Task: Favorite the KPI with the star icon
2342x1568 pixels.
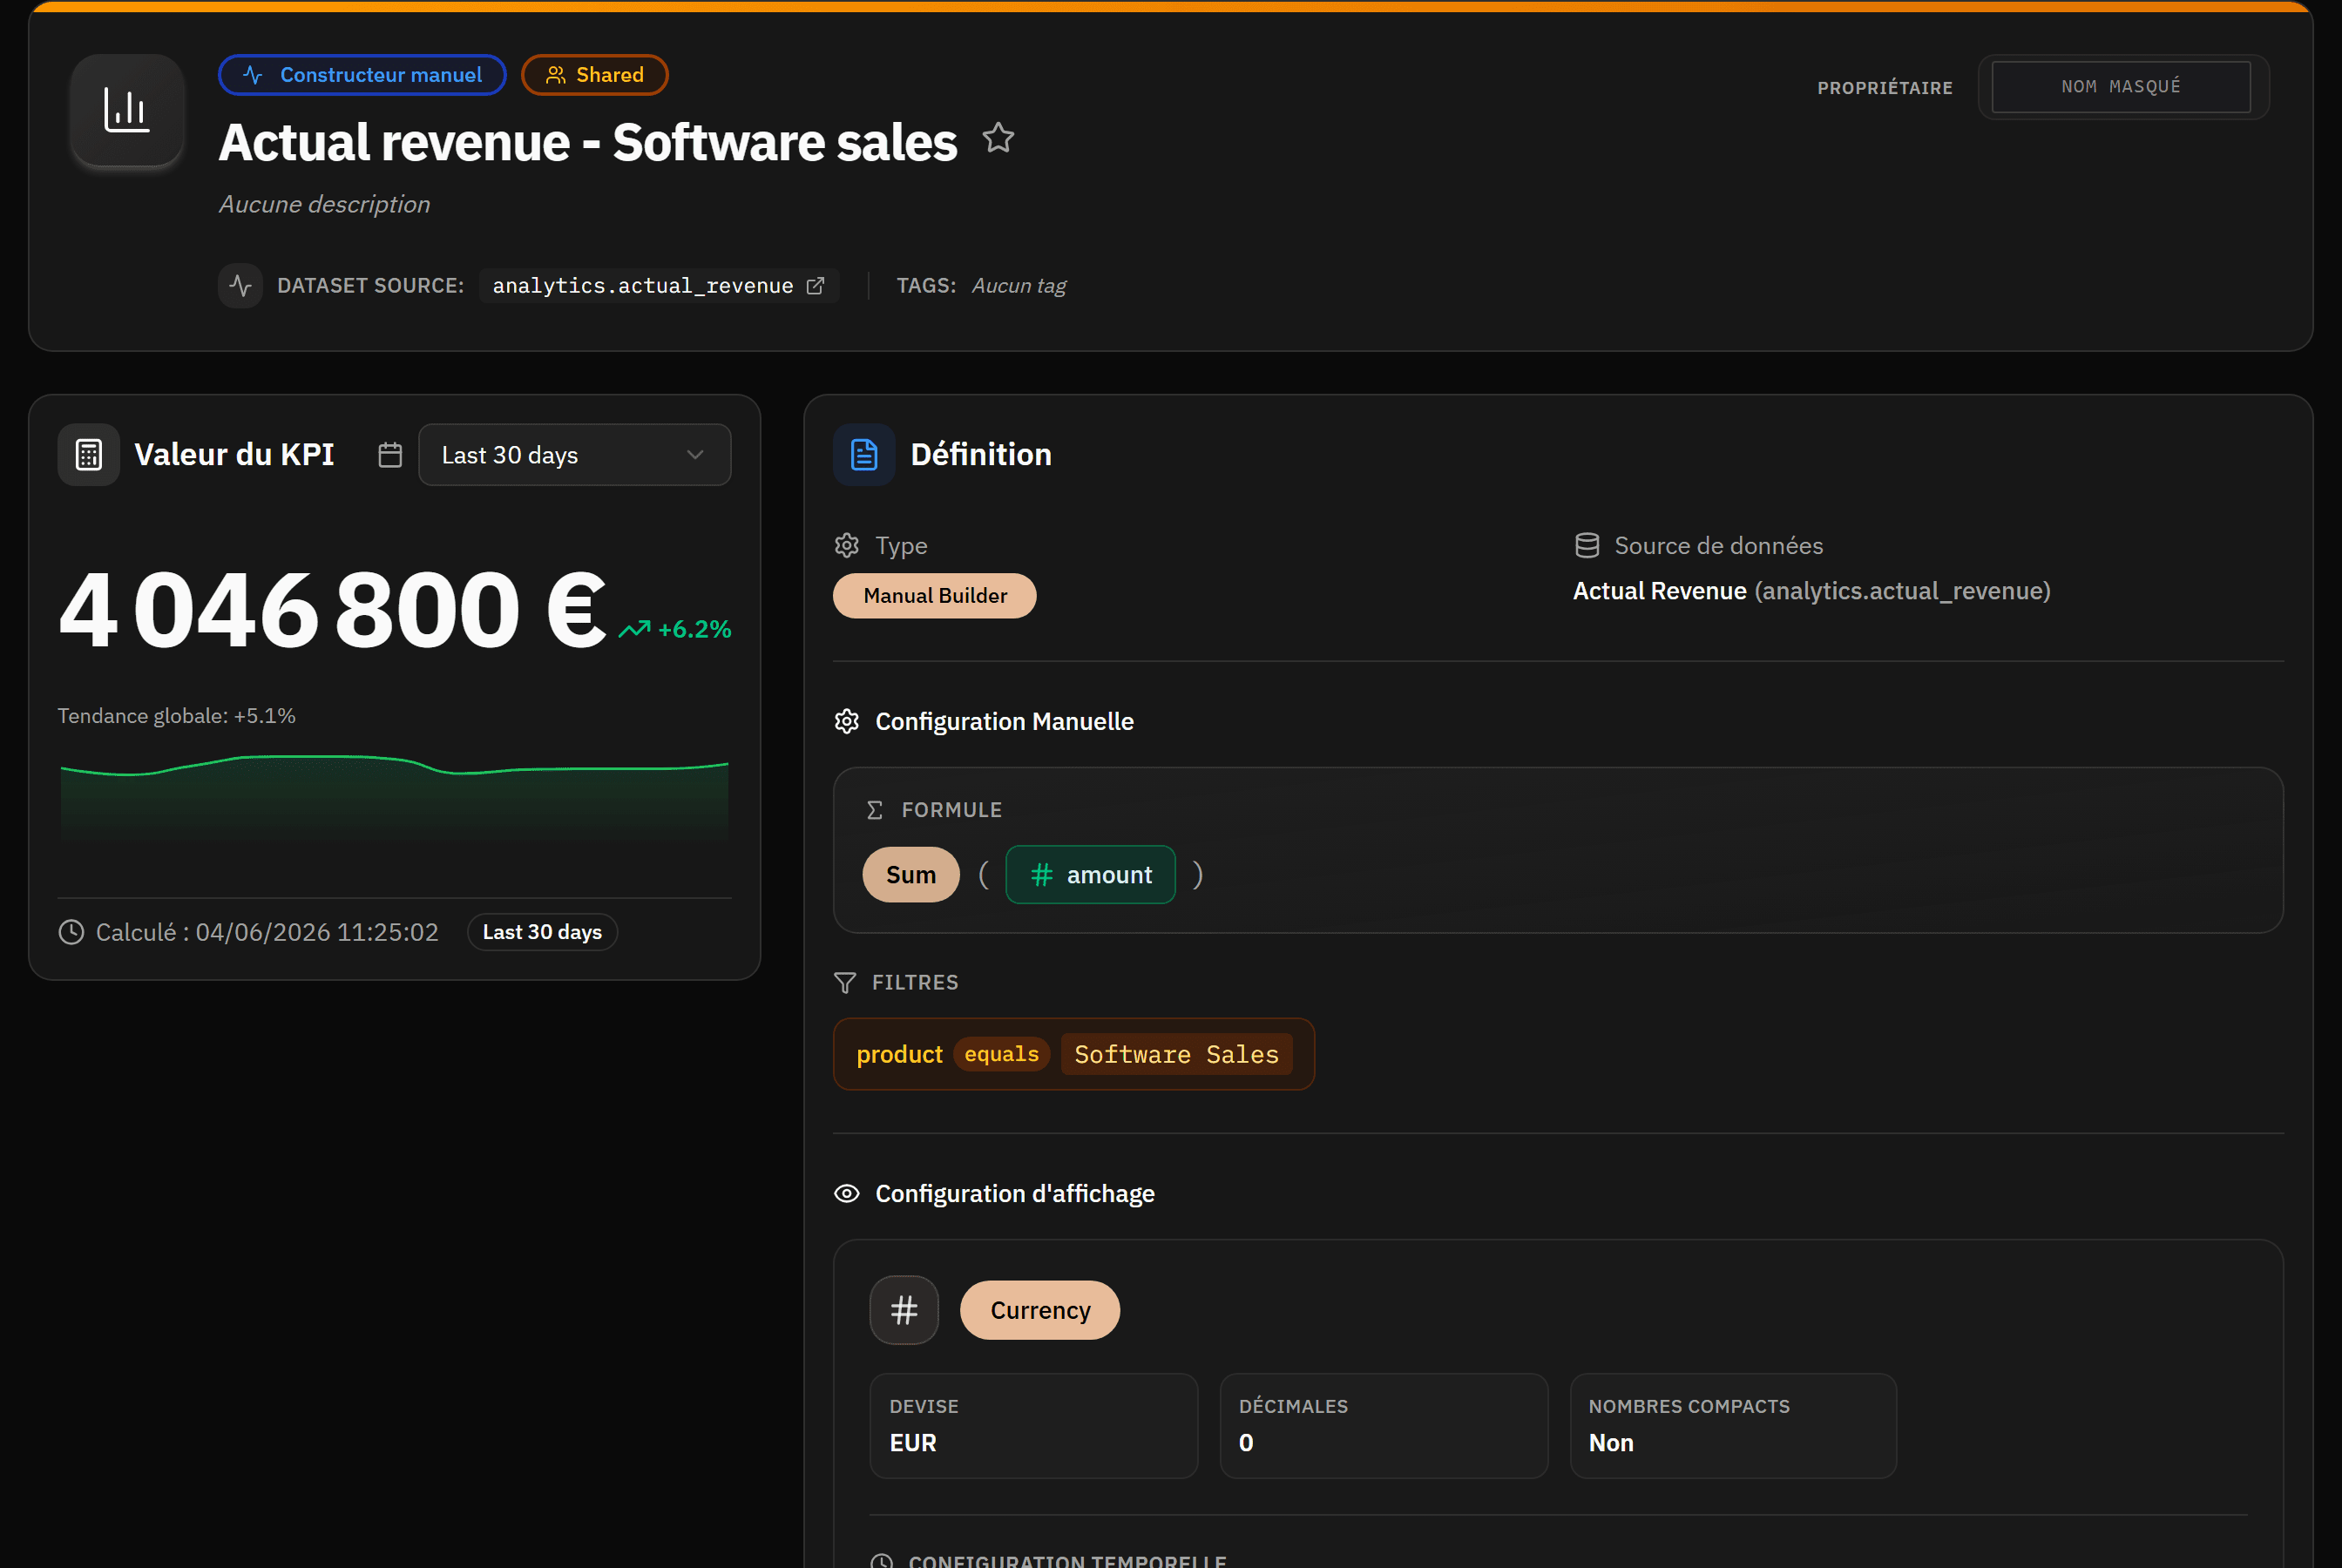Action: [x=998, y=138]
